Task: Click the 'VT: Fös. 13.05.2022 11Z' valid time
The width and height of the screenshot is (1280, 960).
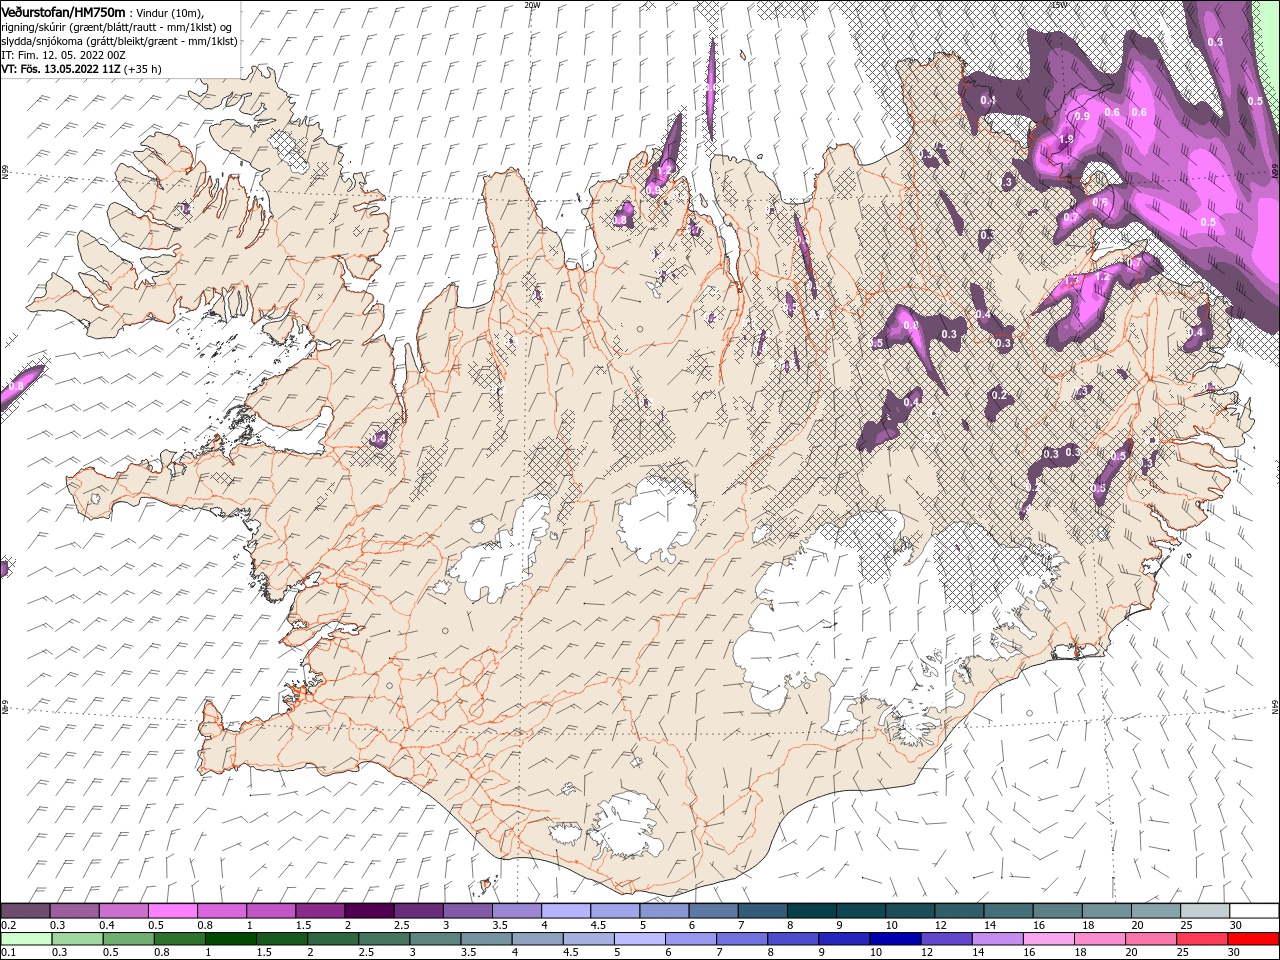Action: click(x=61, y=69)
